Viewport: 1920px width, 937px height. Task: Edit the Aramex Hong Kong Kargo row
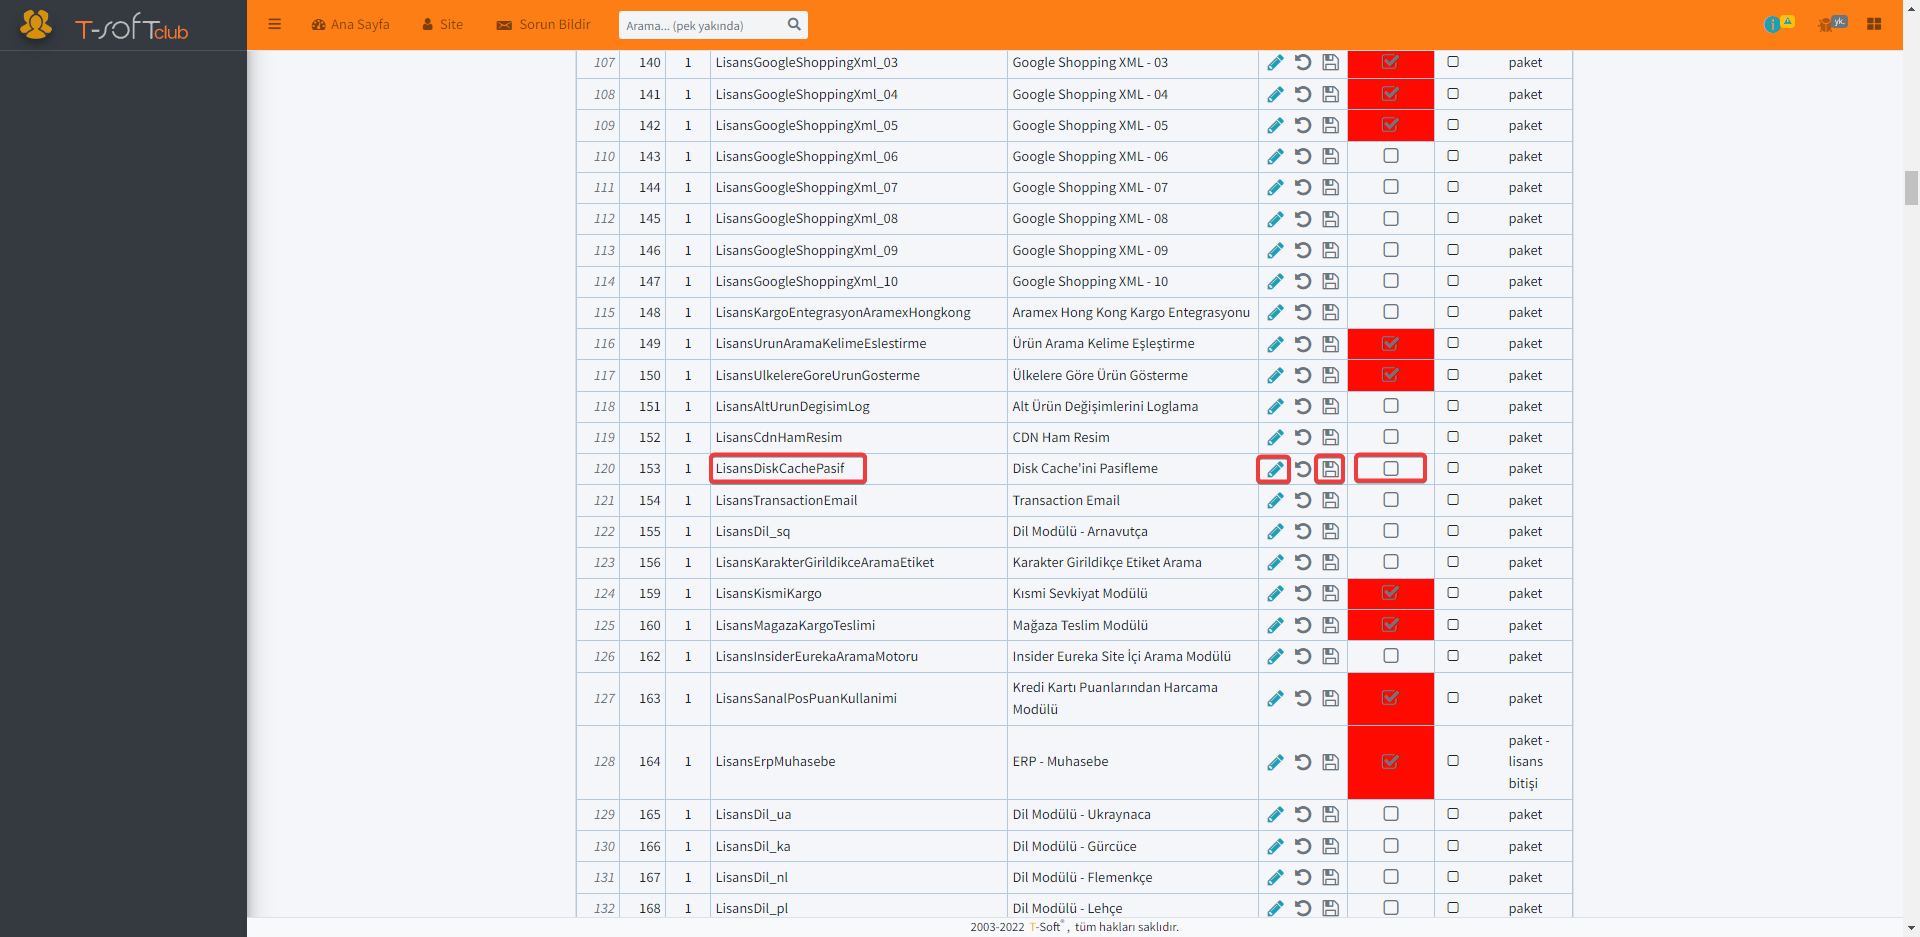coord(1275,312)
